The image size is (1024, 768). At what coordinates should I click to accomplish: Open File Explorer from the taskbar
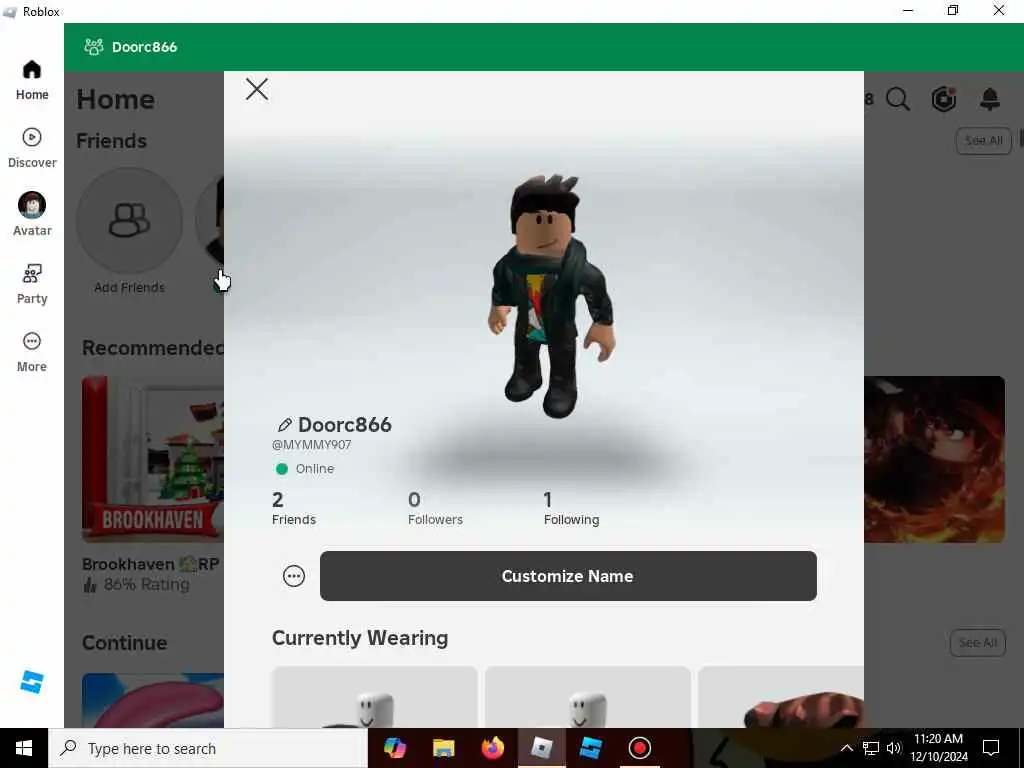(443, 748)
